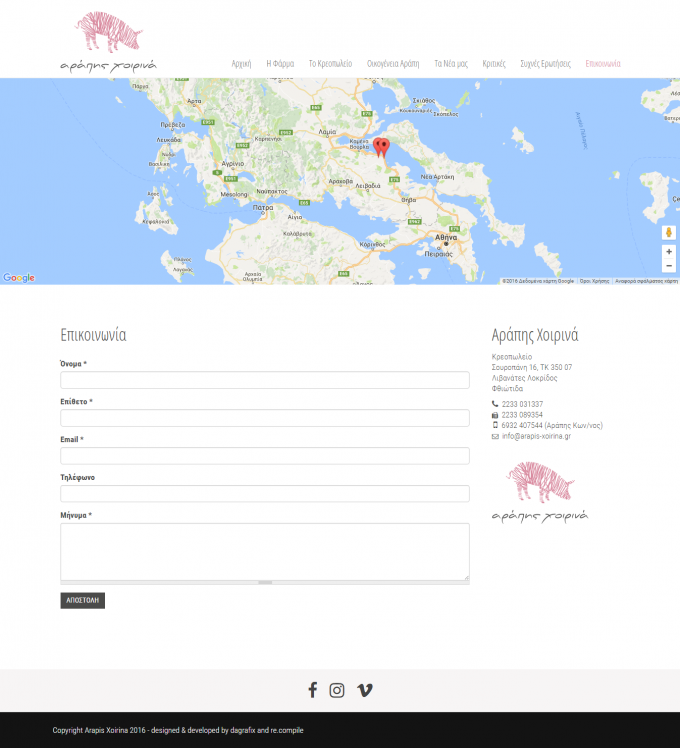Click the dagrafix footer link
This screenshot has height=748, width=680.
[242, 730]
